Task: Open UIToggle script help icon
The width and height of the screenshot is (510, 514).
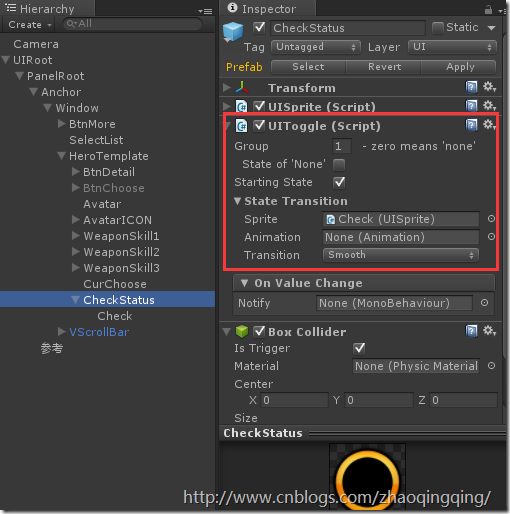Action: pos(471,126)
